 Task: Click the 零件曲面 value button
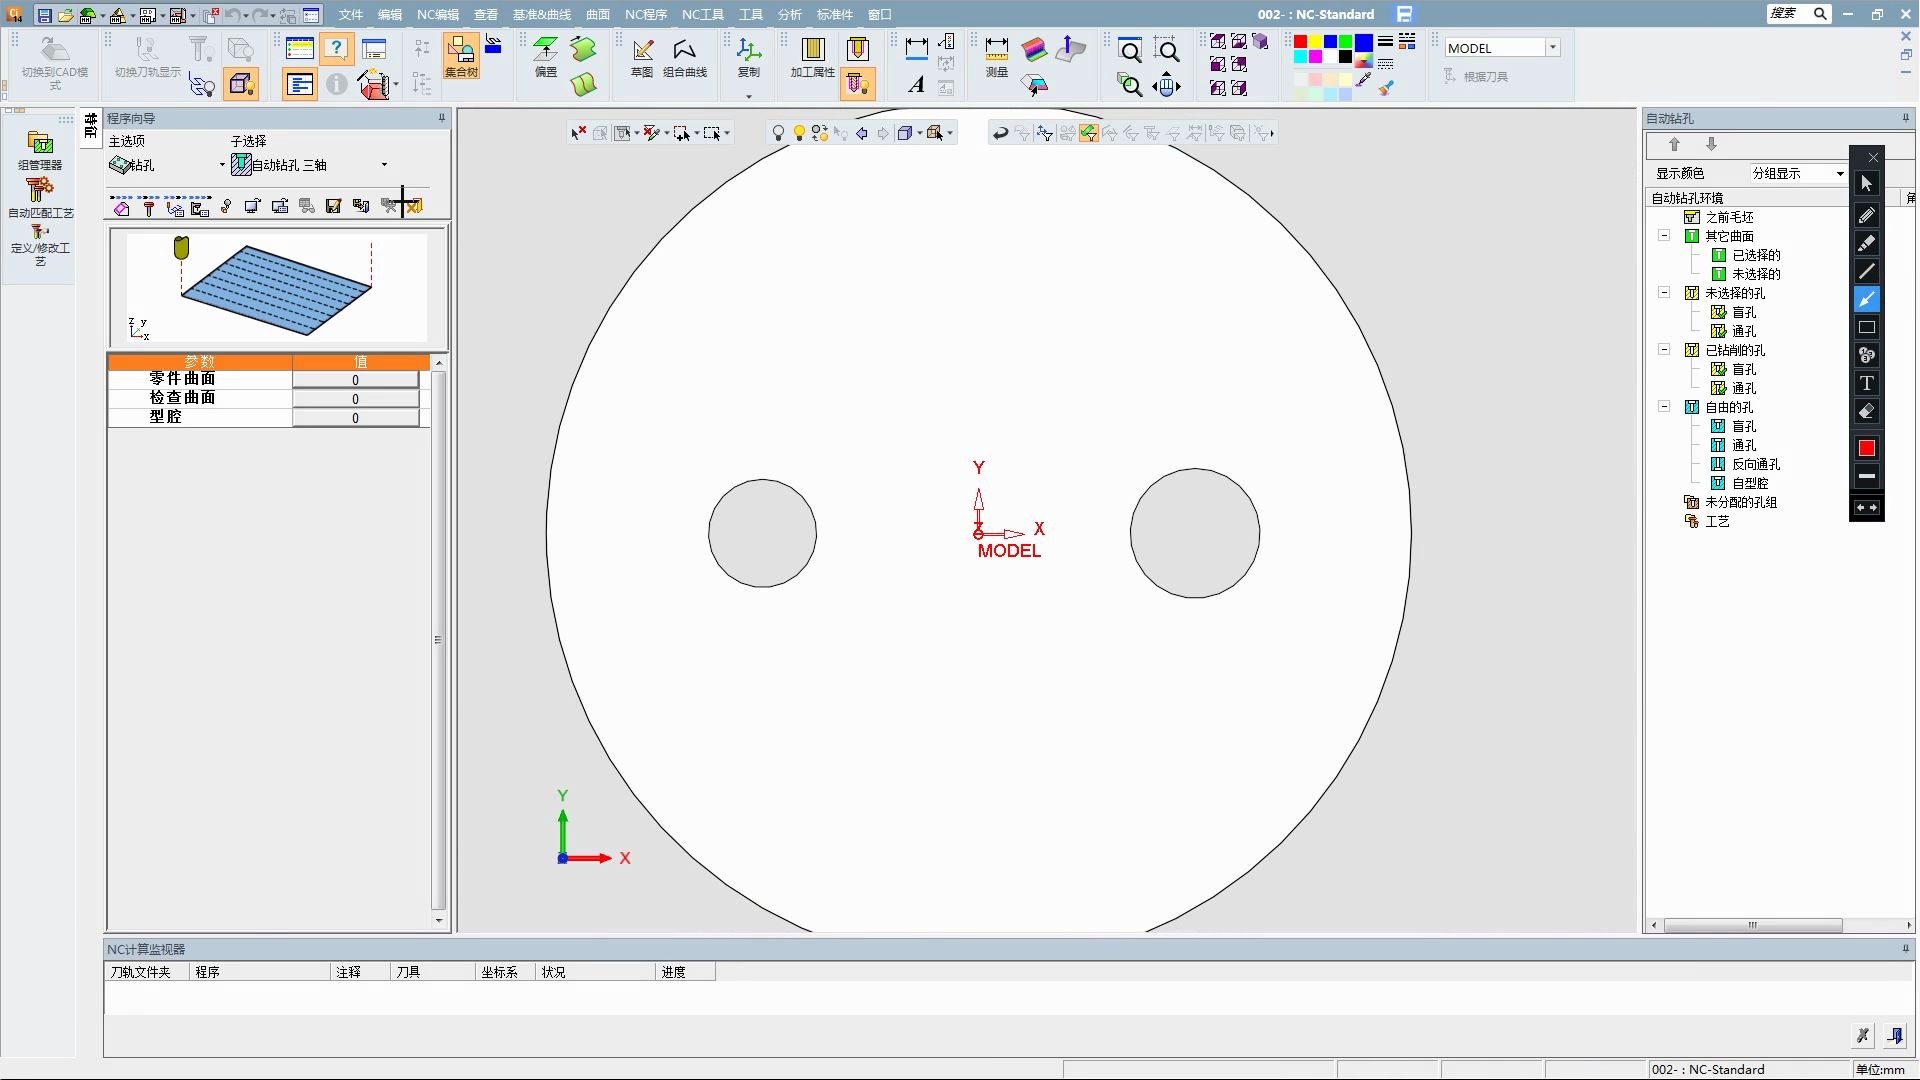coord(355,380)
